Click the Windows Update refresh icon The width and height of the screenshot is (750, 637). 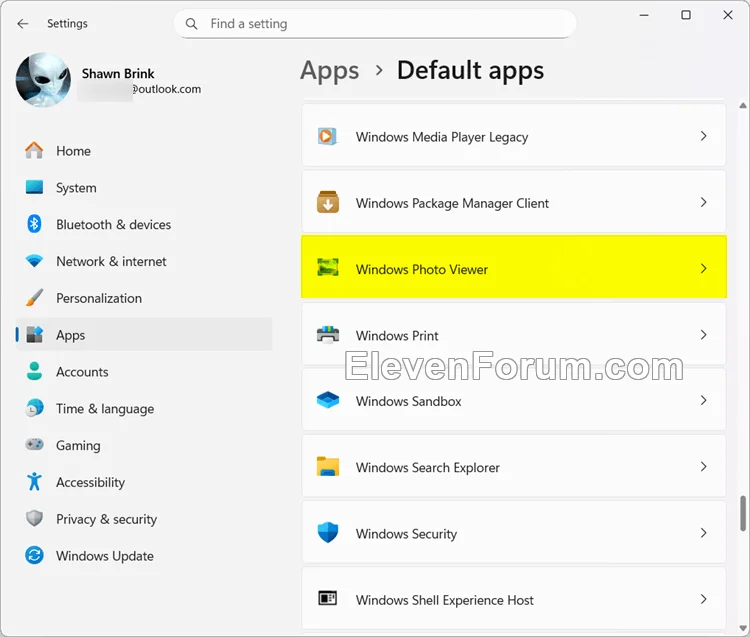pyautogui.click(x=34, y=555)
